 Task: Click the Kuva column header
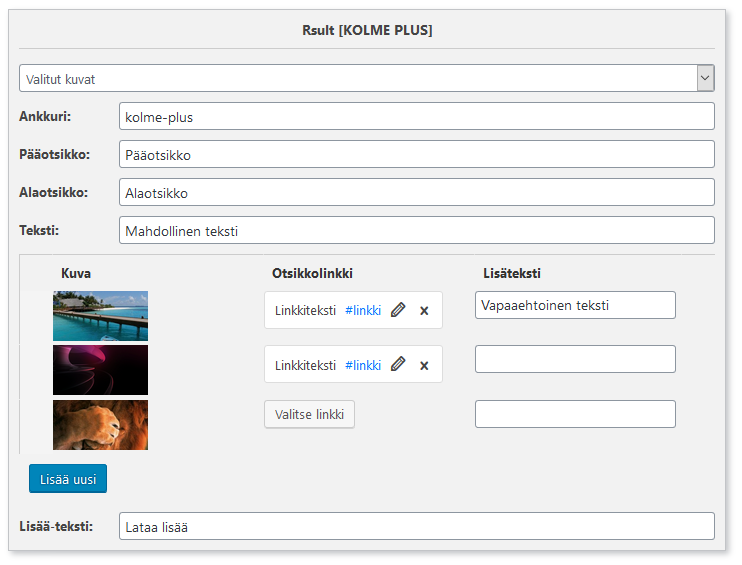76,274
